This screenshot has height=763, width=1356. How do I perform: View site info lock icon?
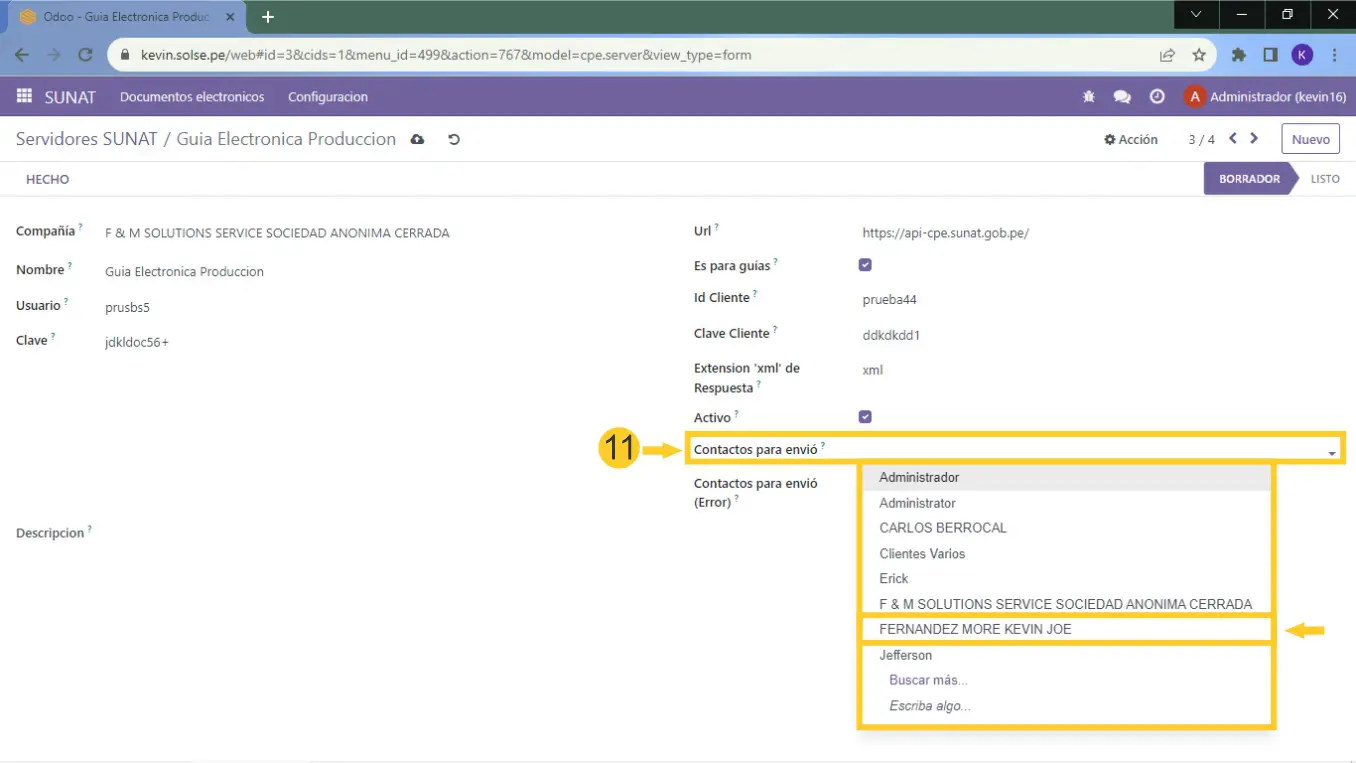pos(124,55)
